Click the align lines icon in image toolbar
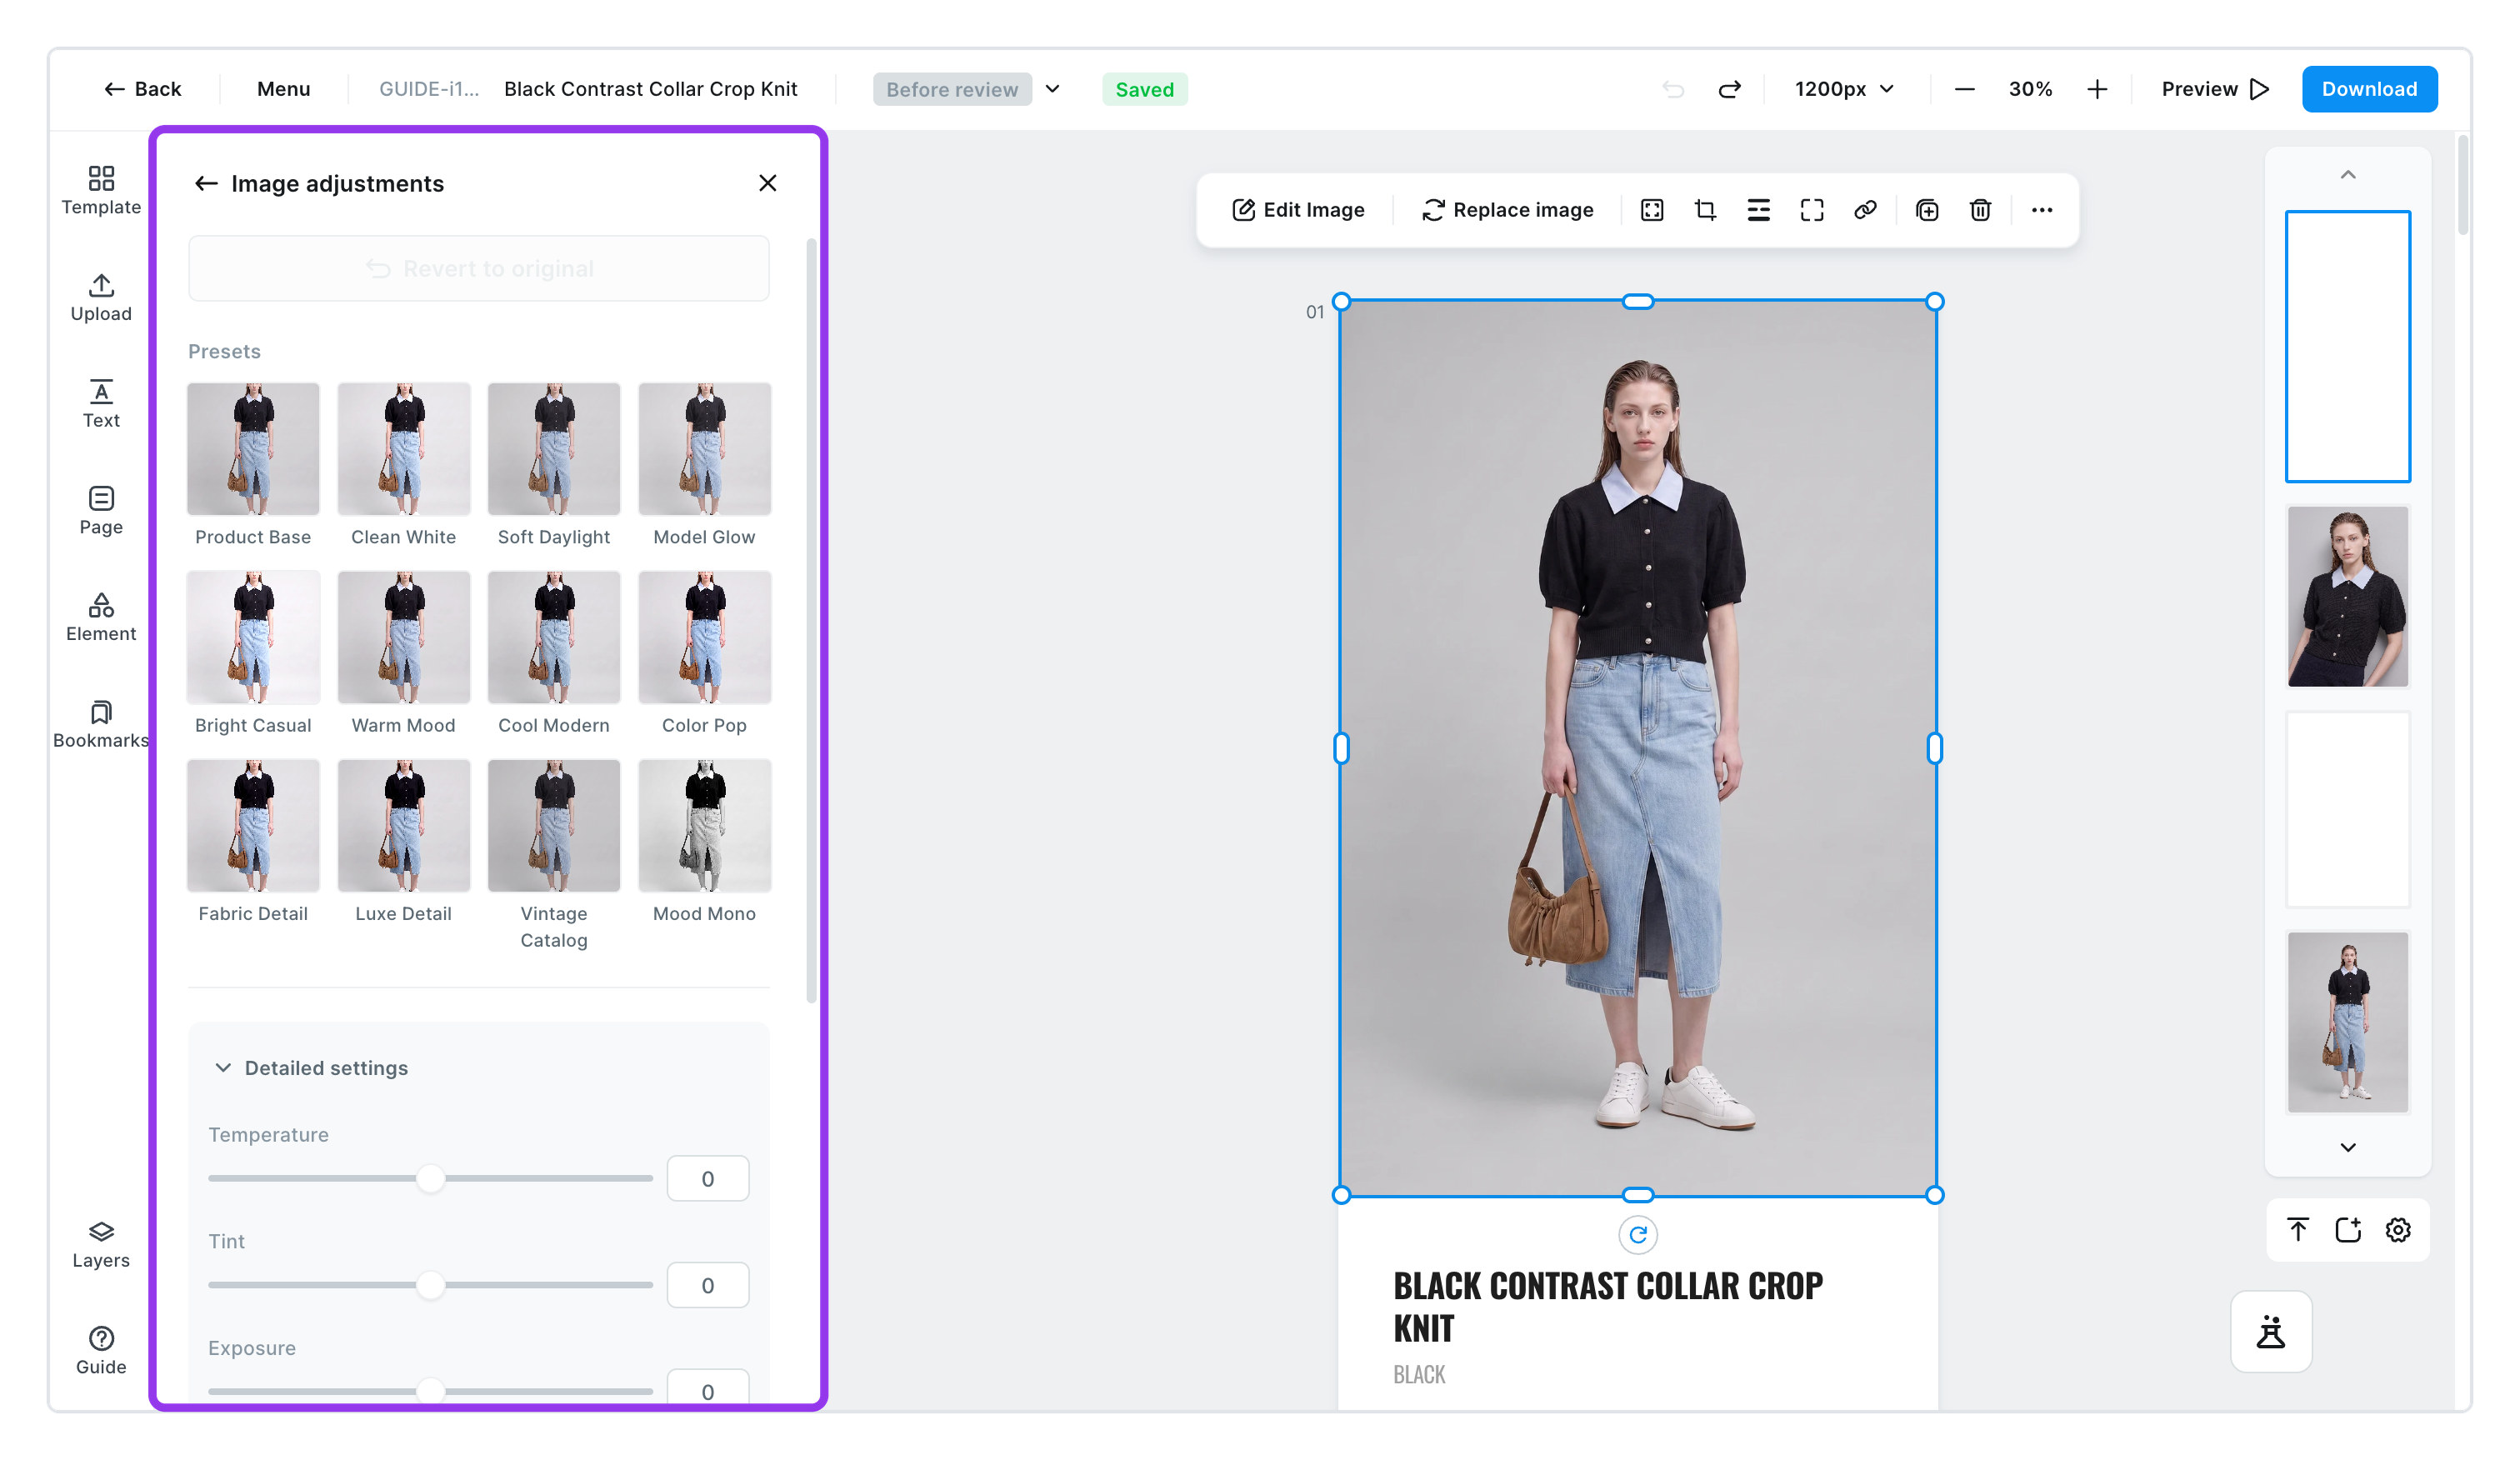This screenshot has height=1460, width=2520. (1758, 210)
